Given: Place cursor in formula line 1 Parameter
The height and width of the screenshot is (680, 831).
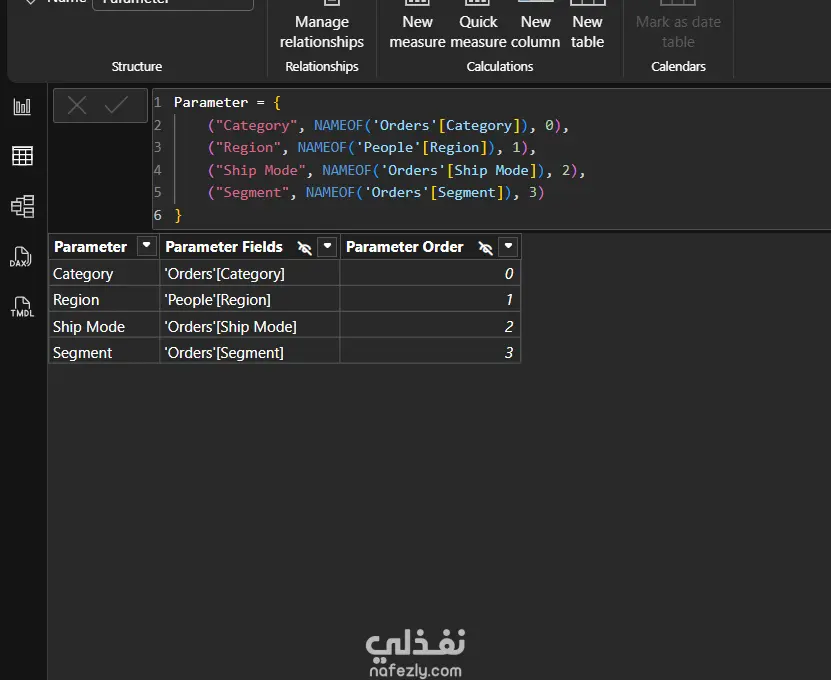Looking at the screenshot, I should 211,102.
